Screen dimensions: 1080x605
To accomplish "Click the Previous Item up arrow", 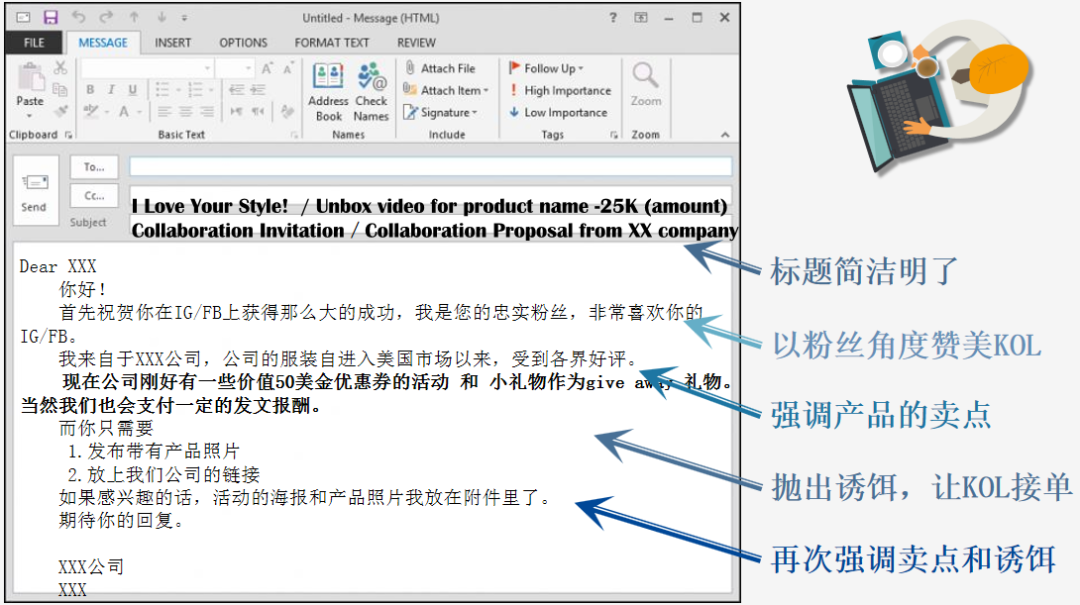I will click(x=134, y=17).
